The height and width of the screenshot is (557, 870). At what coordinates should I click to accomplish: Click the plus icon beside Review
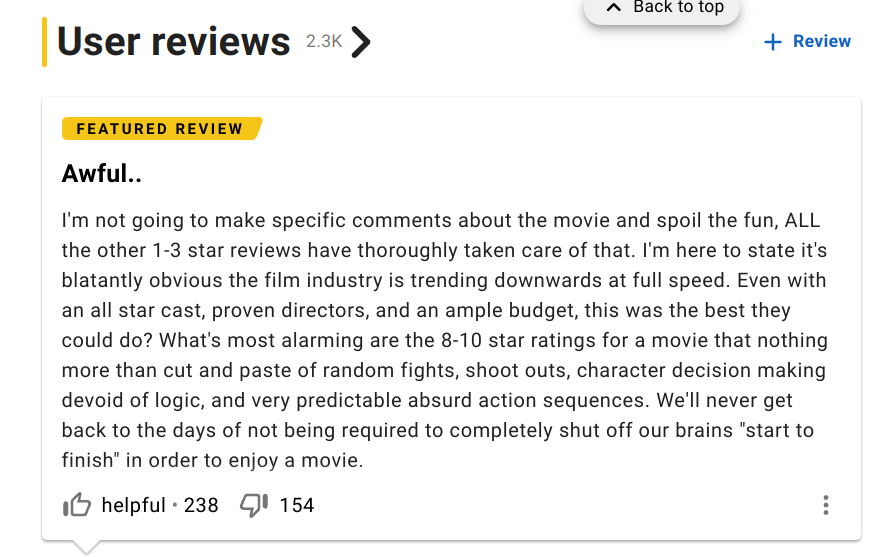point(772,42)
